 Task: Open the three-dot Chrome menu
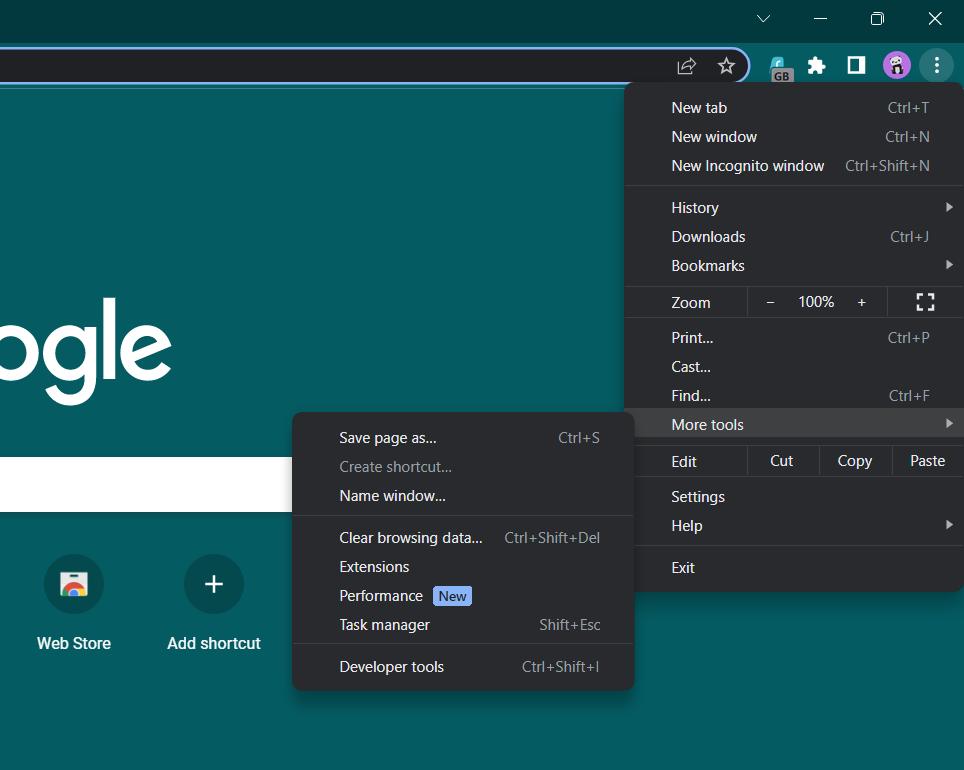pyautogui.click(x=936, y=65)
